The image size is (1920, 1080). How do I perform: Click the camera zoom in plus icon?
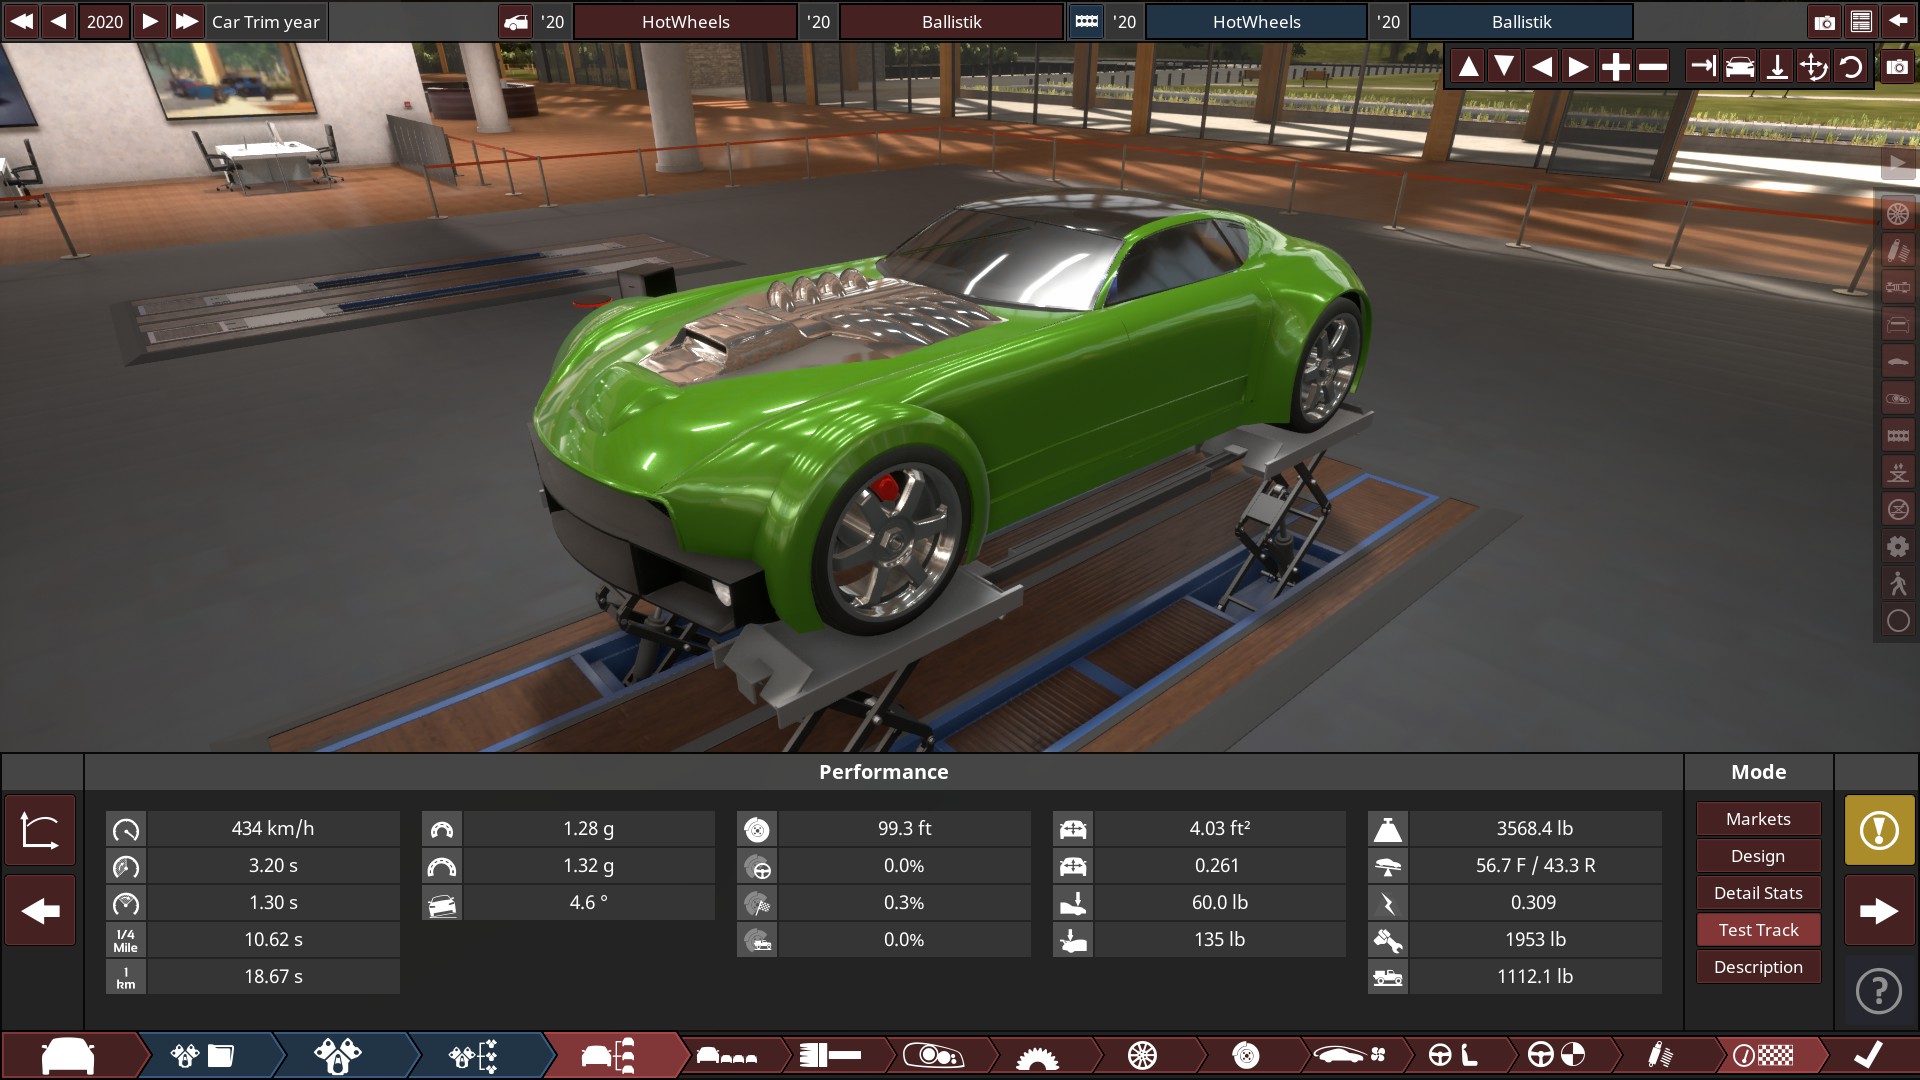(1614, 67)
